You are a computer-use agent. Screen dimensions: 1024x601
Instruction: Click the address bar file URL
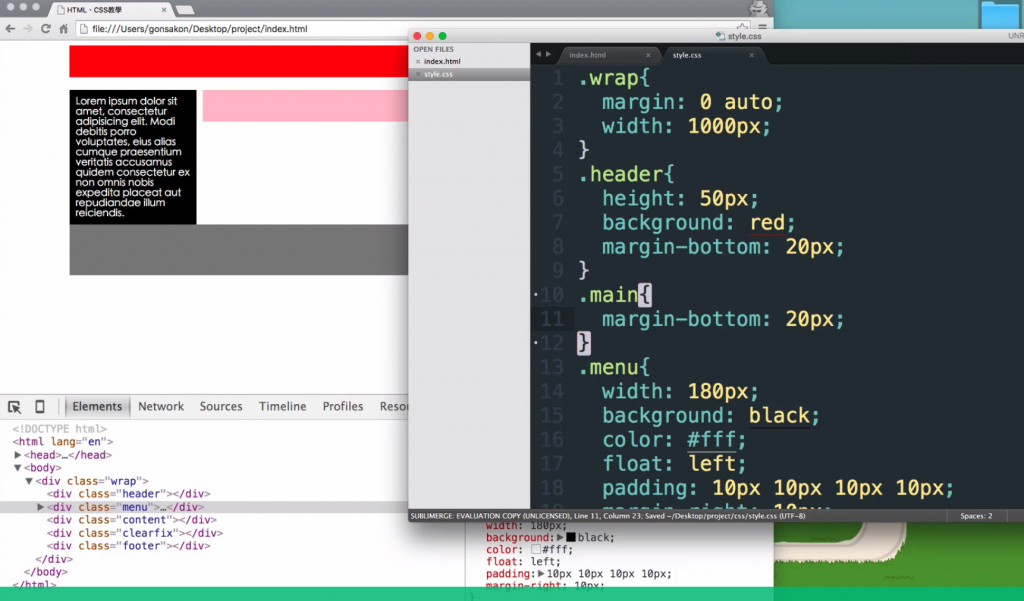point(199,29)
